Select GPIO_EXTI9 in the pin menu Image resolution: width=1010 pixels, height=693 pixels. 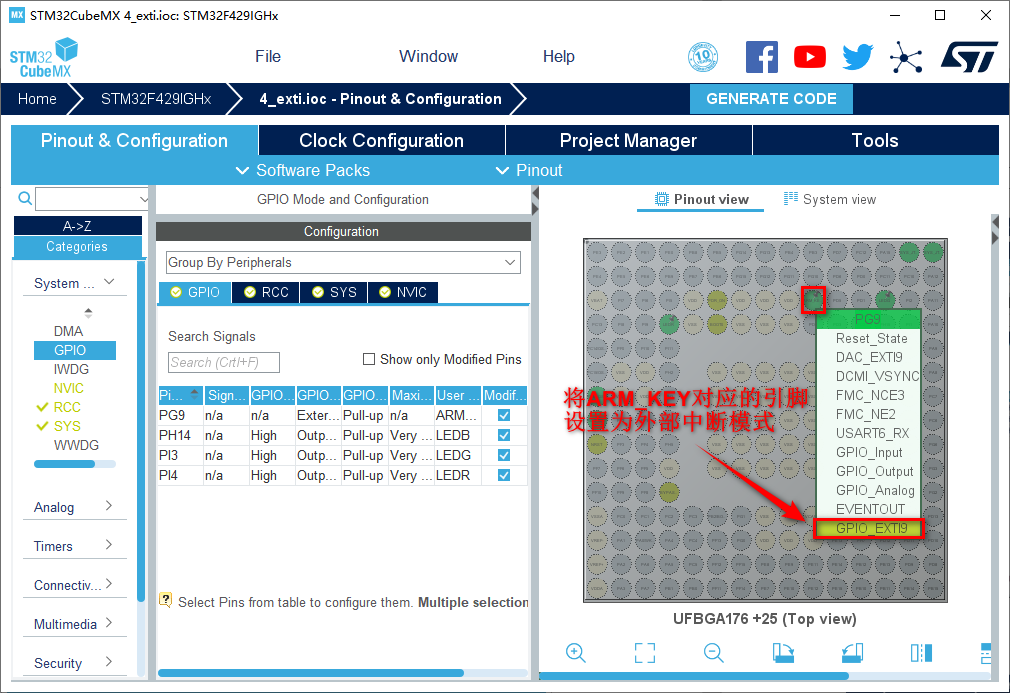click(x=870, y=528)
